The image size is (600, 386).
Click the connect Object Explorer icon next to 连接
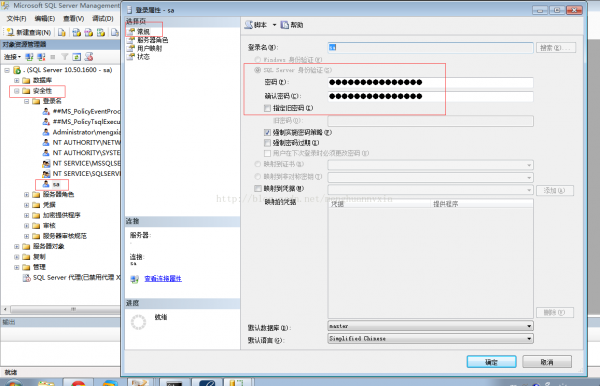tap(29, 57)
